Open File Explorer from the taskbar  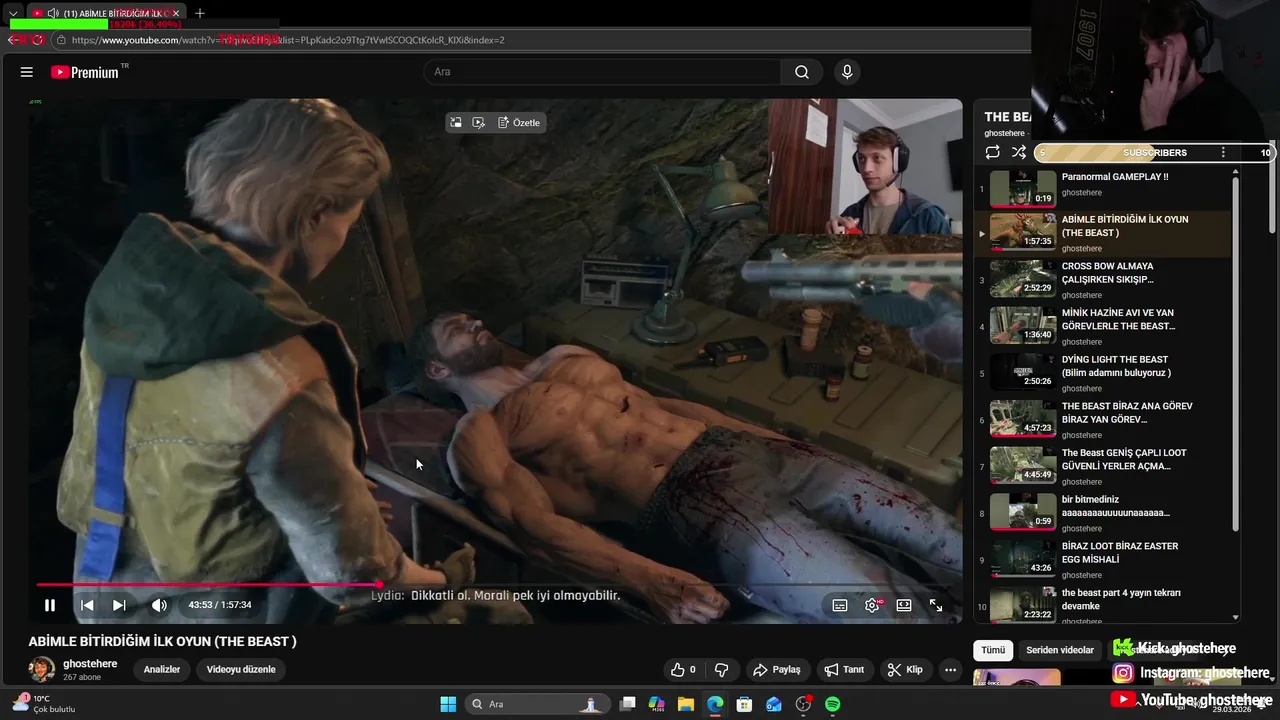pos(686,704)
